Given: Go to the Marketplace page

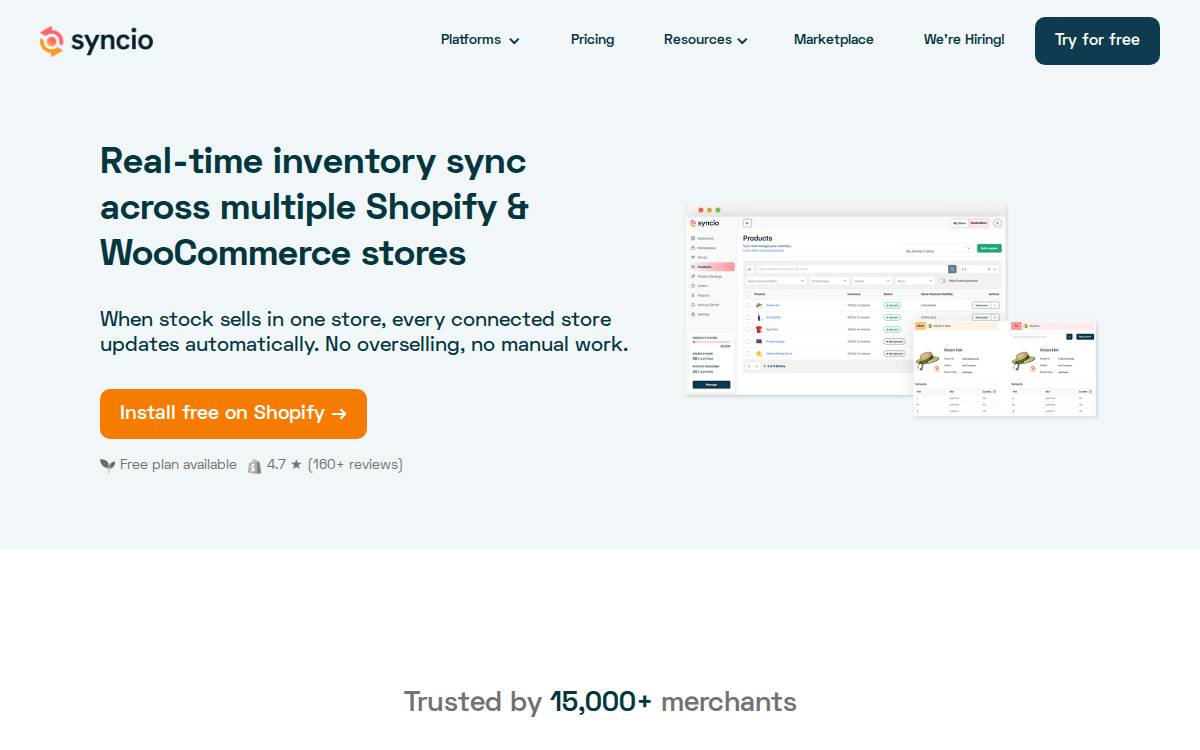Looking at the screenshot, I should (x=834, y=40).
